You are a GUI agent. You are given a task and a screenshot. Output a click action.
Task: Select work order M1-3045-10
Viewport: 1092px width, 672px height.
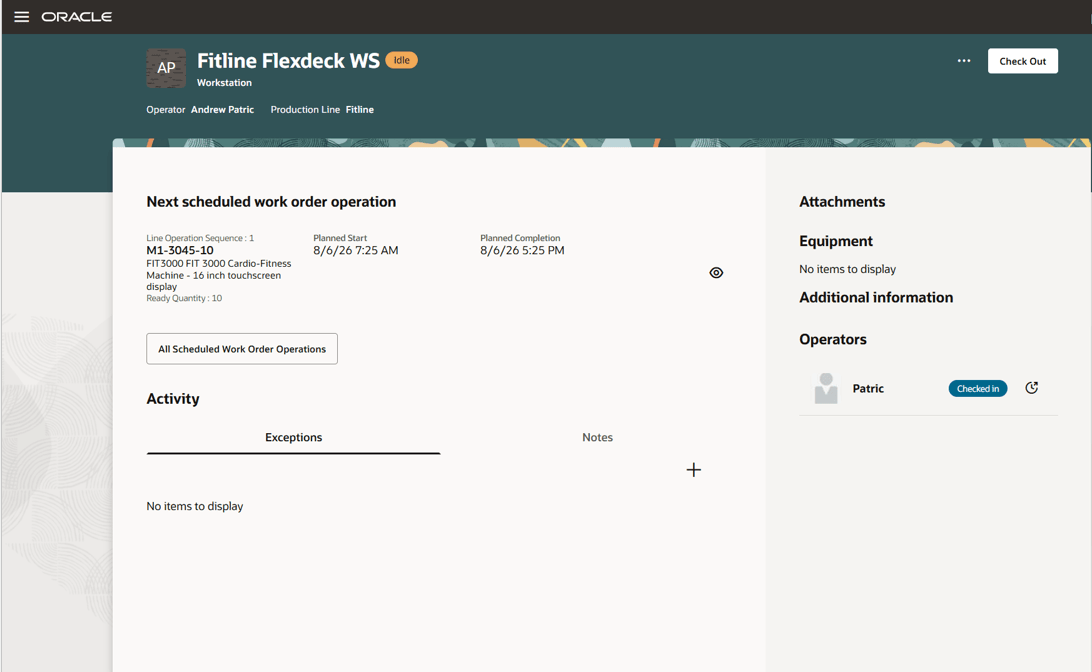point(180,251)
